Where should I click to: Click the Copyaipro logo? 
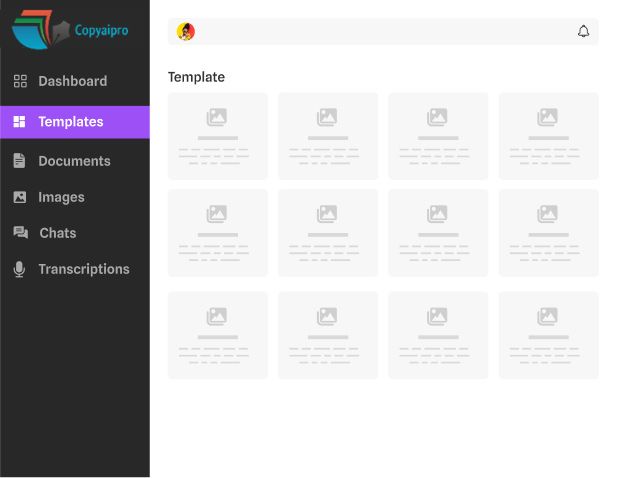pos(70,29)
